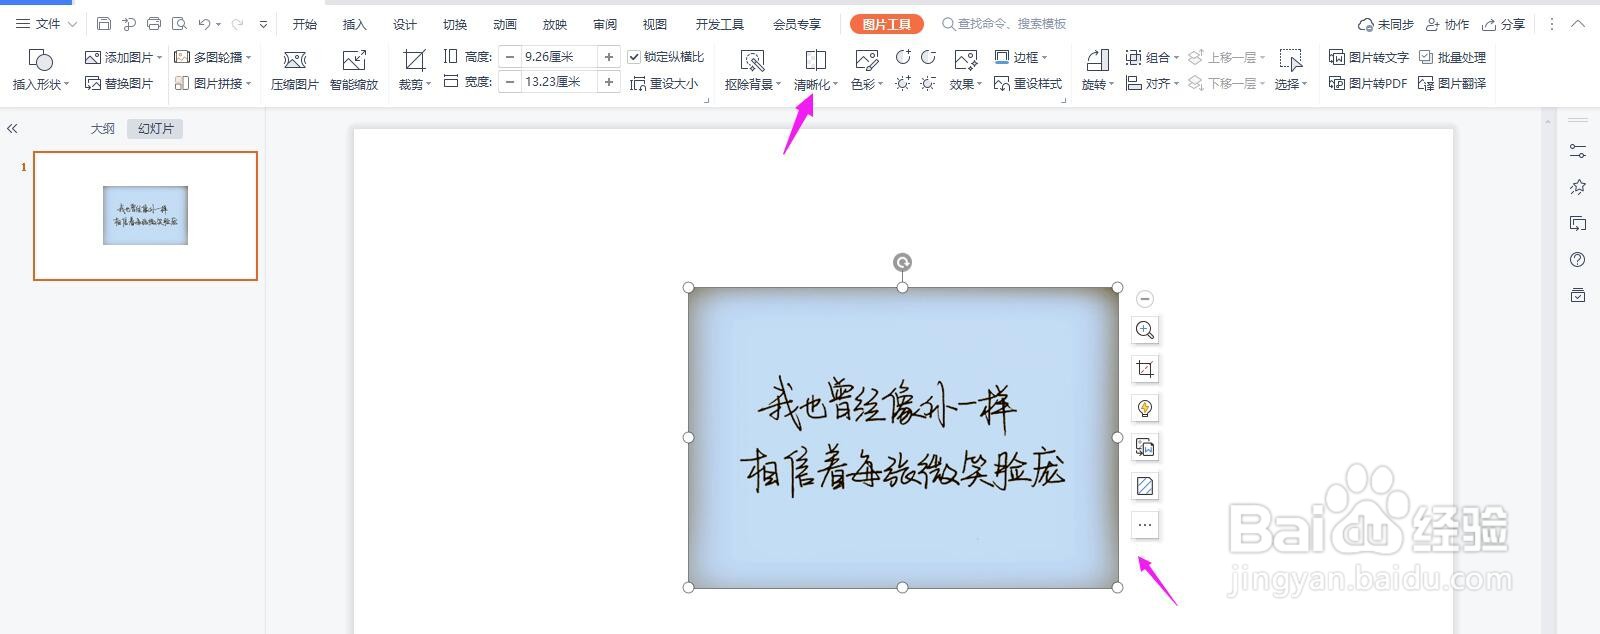Open the 色彩 color dropdown
Image resolution: width=1600 pixels, height=634 pixels.
[867, 70]
